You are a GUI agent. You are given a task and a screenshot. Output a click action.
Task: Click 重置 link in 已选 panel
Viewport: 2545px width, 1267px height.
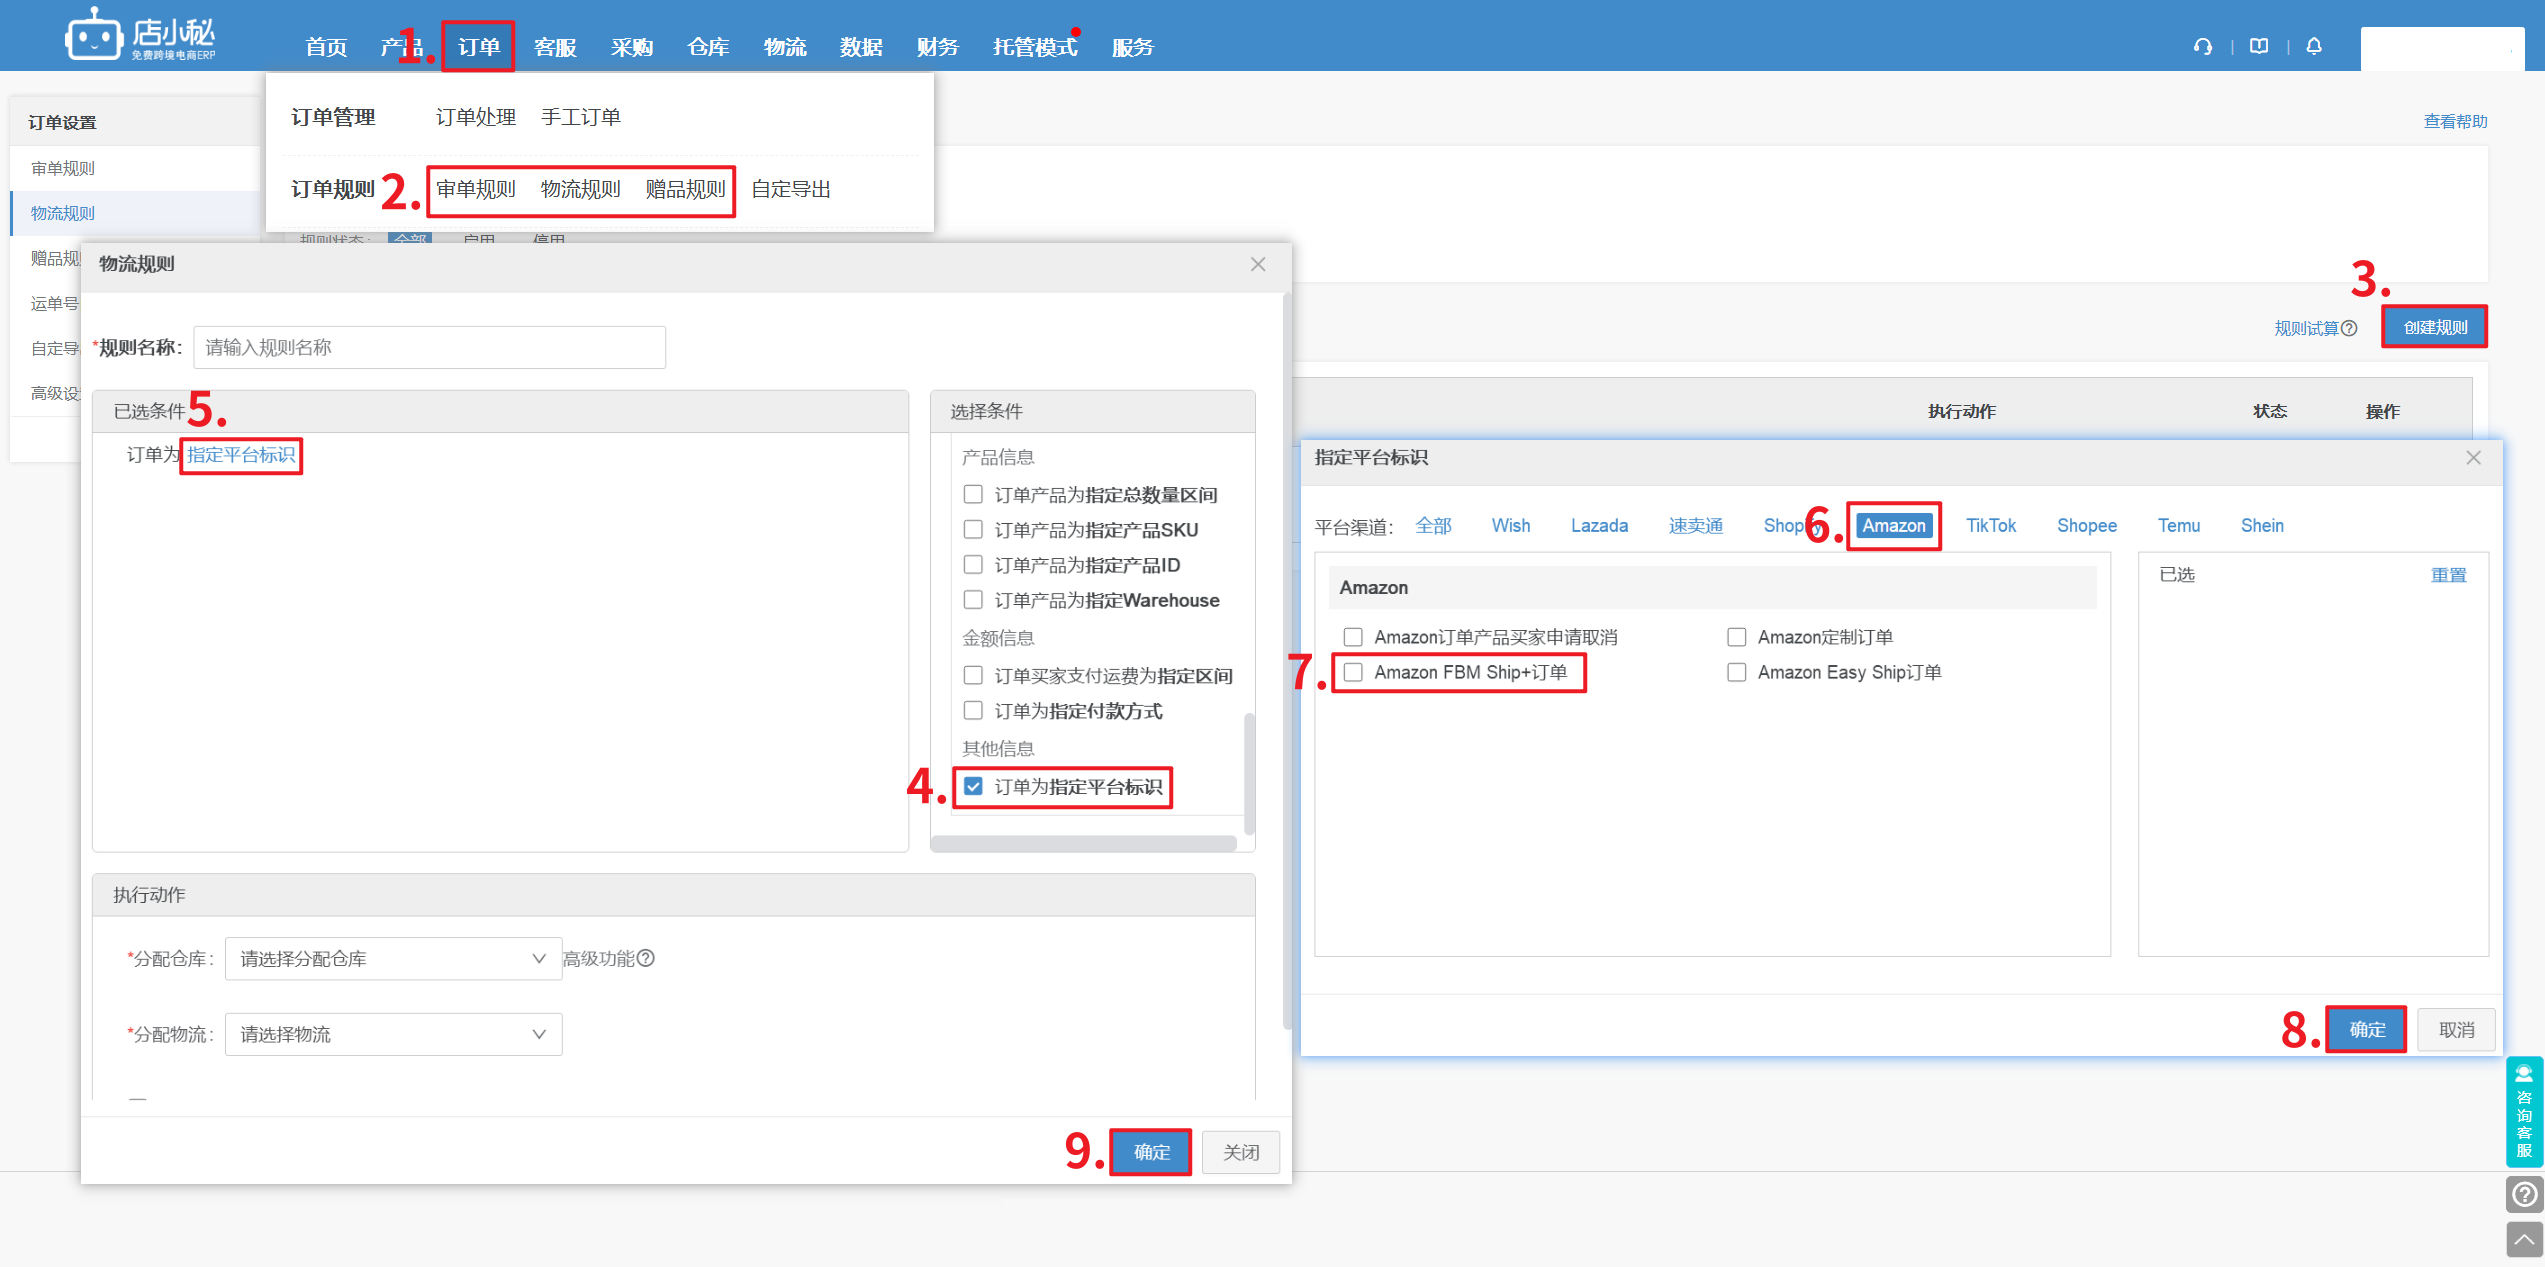click(x=2448, y=575)
